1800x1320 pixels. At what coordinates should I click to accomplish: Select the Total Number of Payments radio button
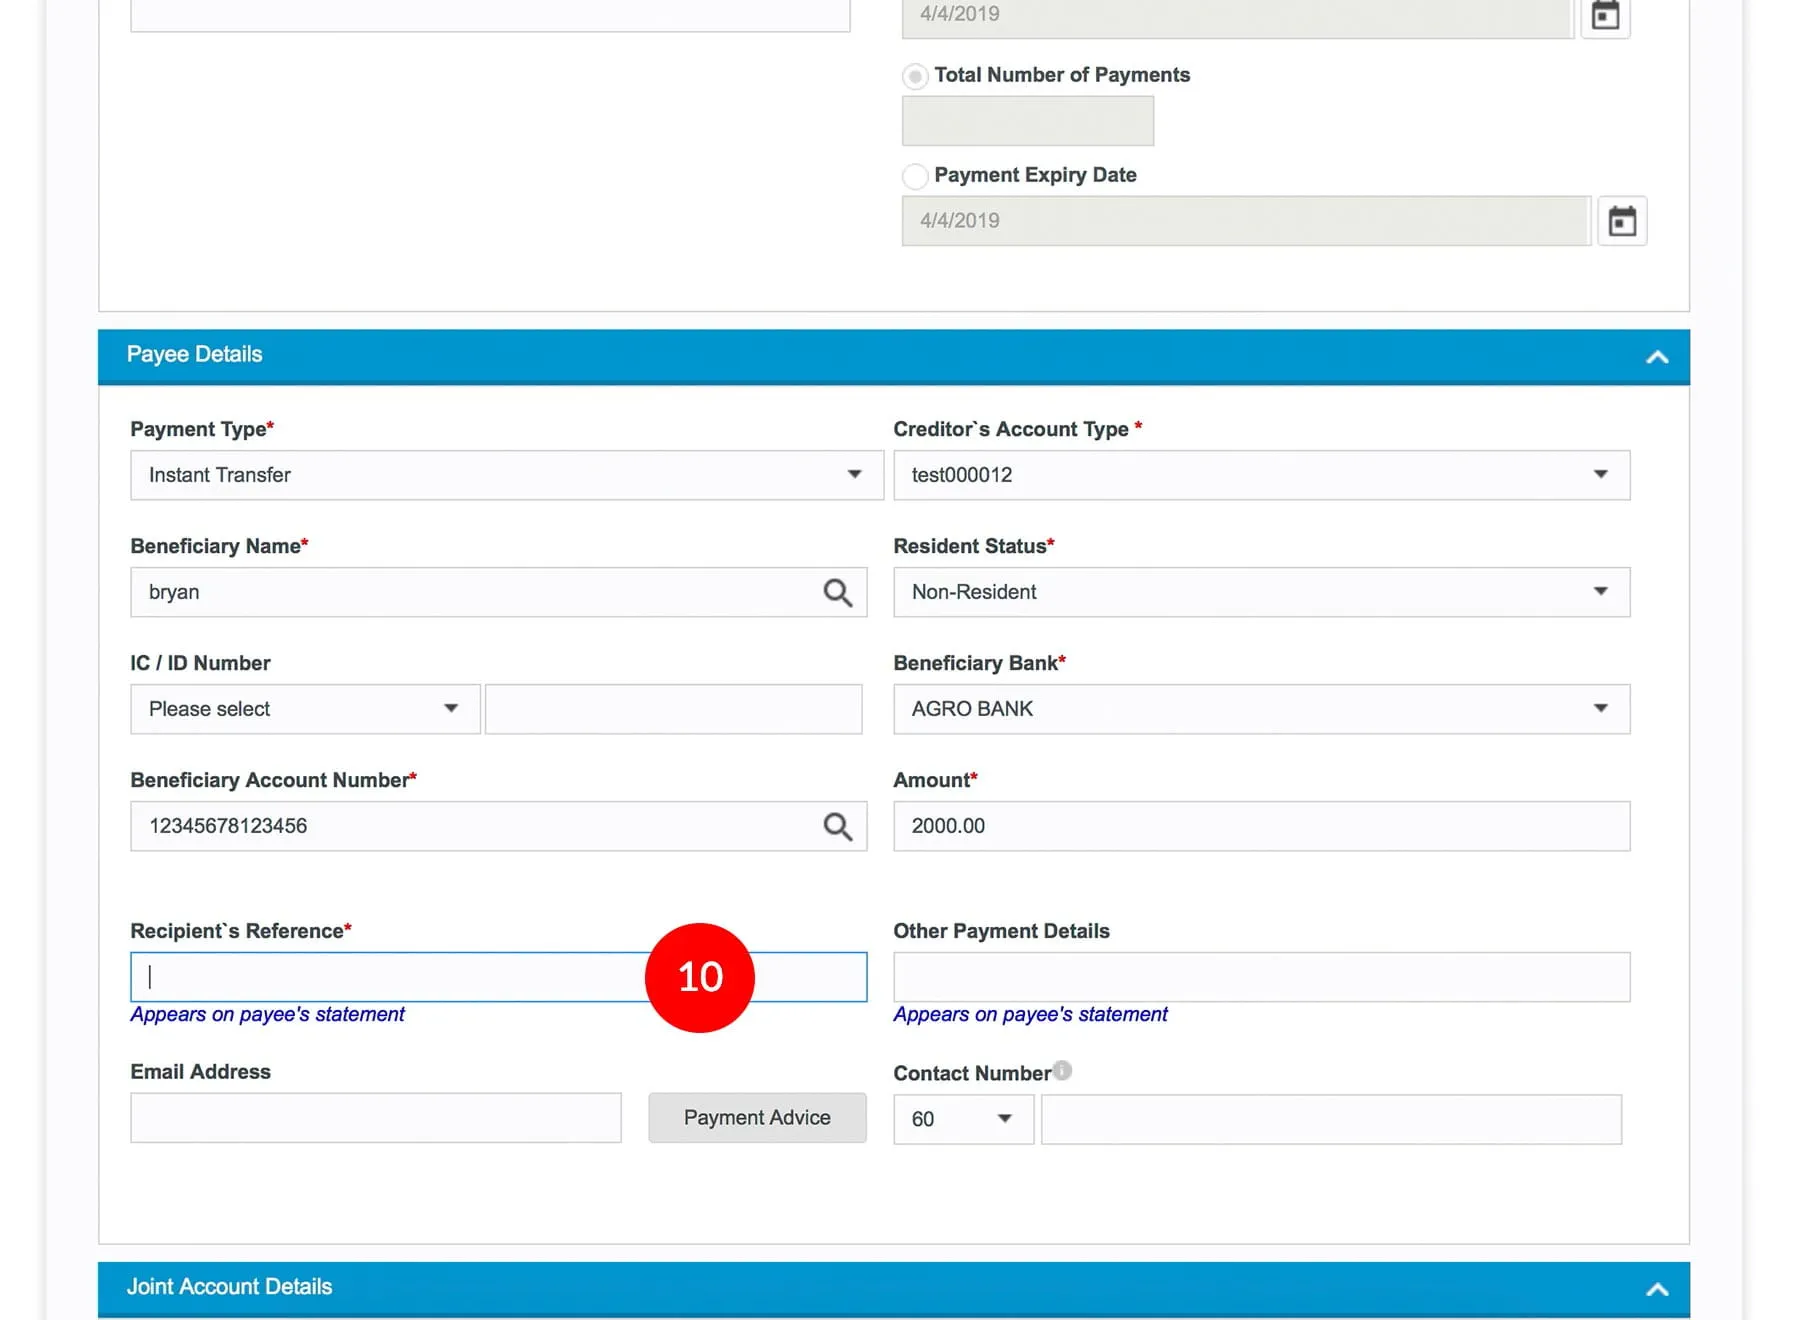915,76
